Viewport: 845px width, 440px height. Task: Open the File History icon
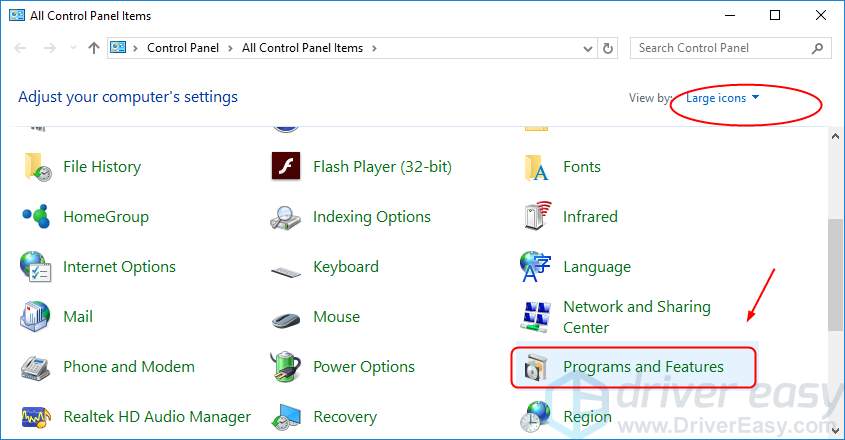(36, 167)
